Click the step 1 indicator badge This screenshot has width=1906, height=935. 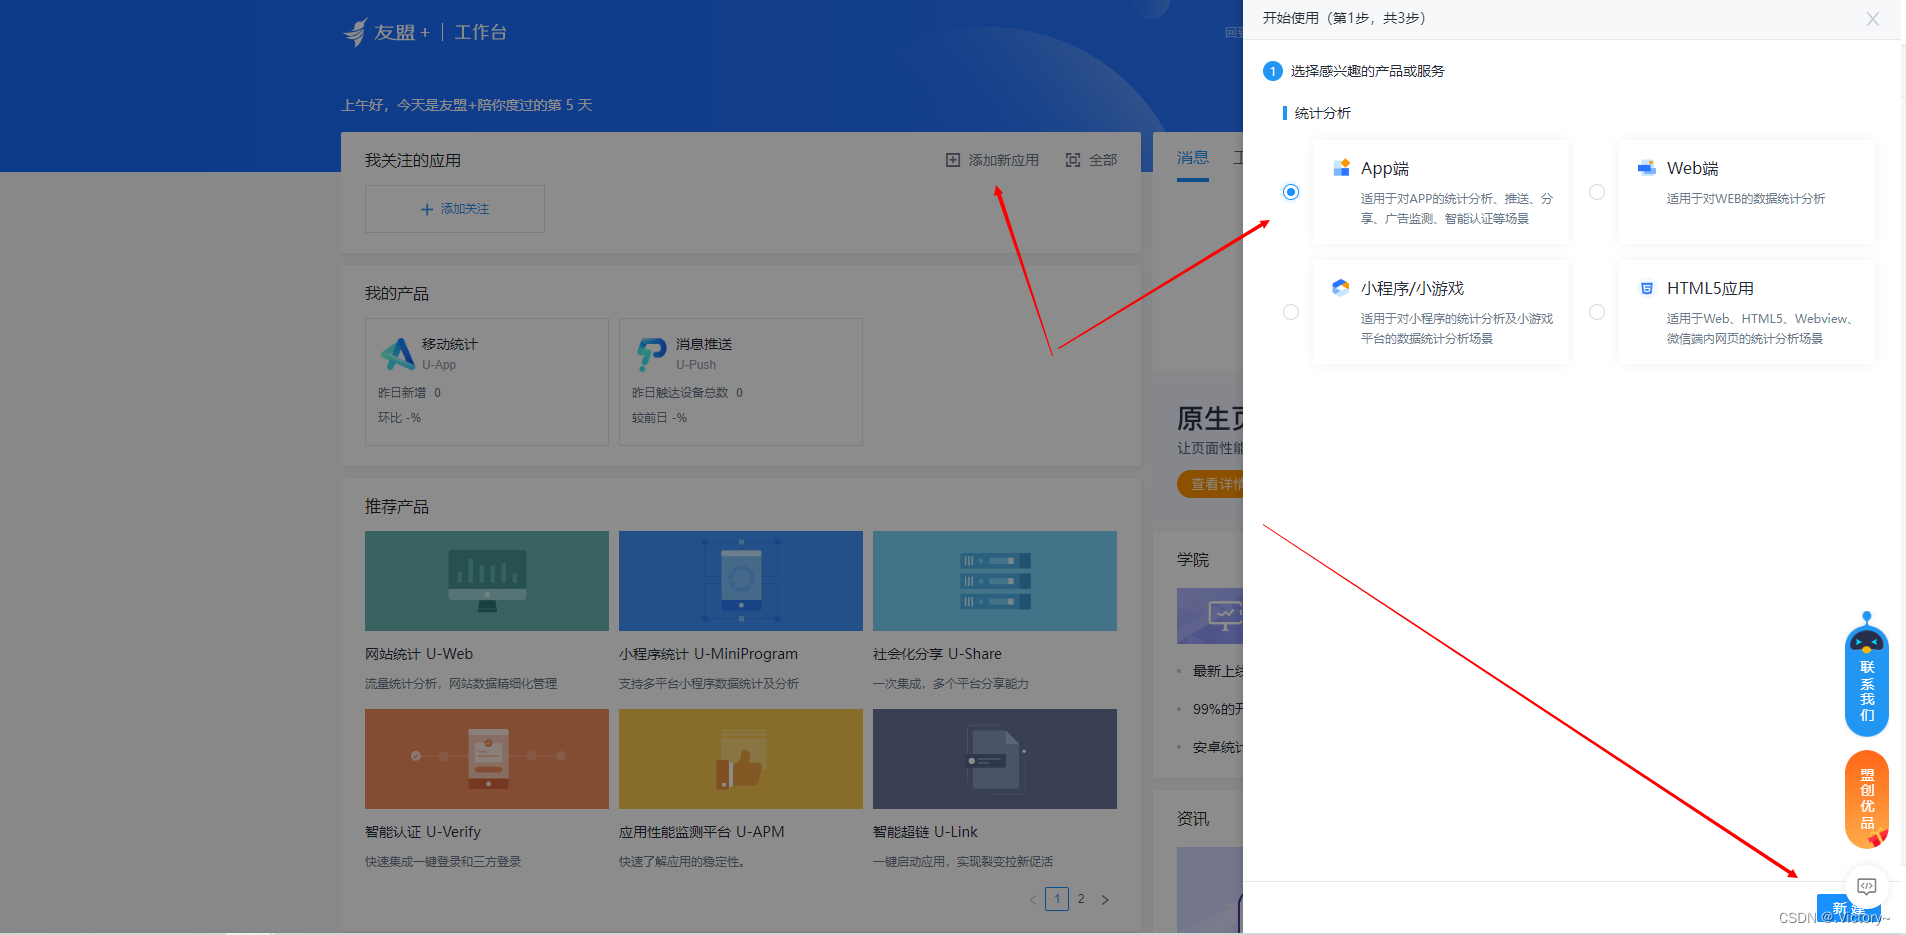[1273, 71]
